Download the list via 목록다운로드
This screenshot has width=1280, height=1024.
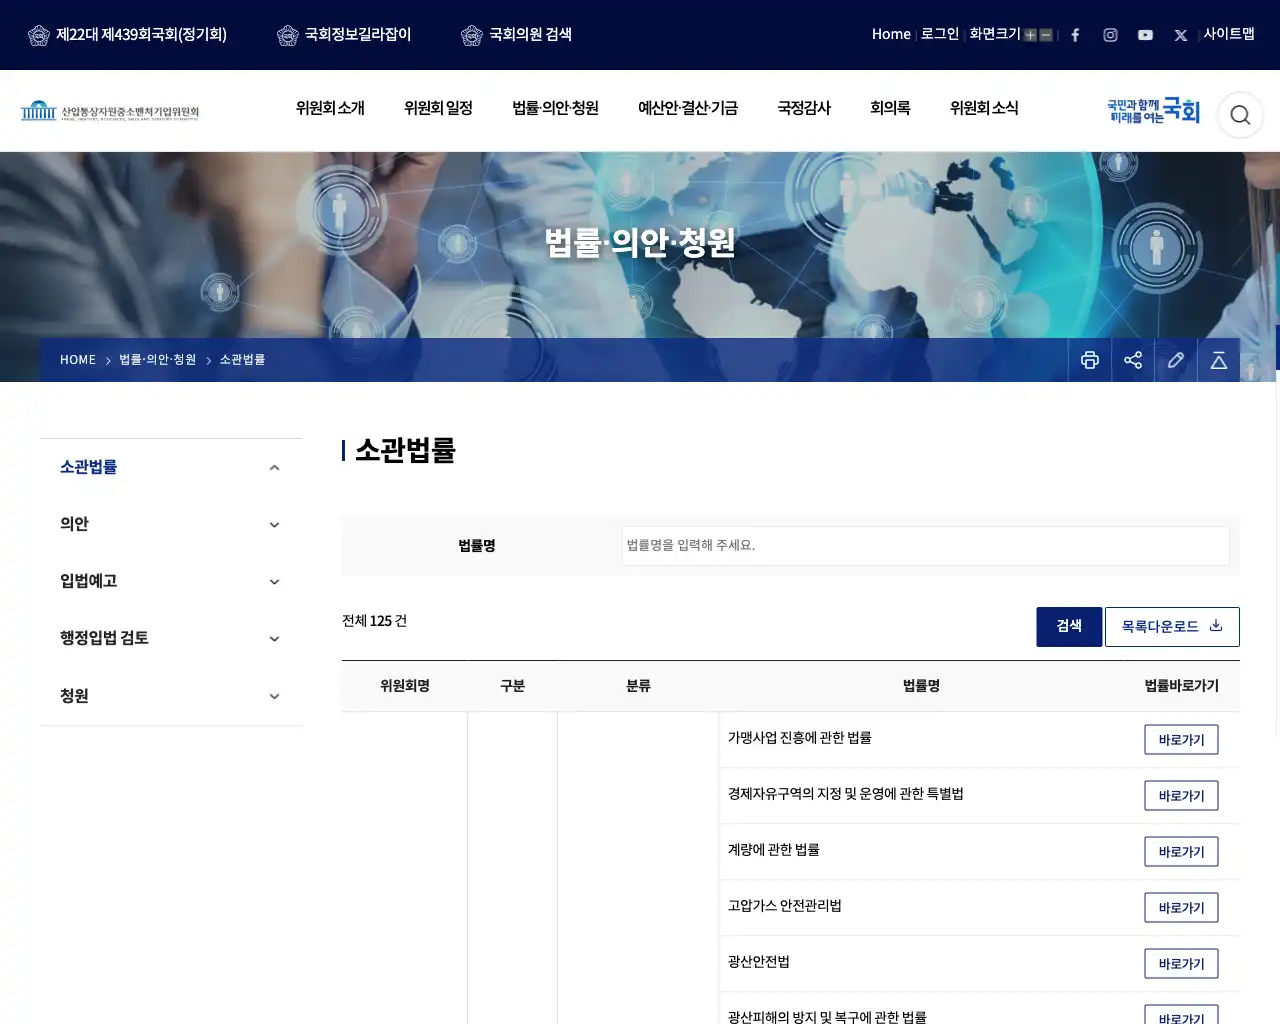tap(1172, 627)
